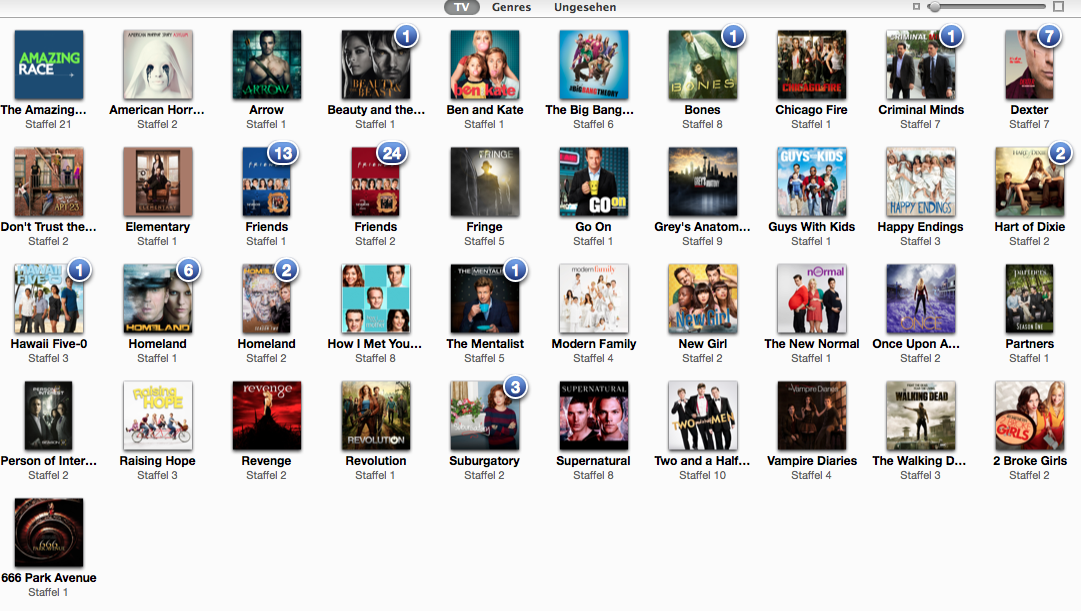Select Person of Interest cover

point(48,416)
